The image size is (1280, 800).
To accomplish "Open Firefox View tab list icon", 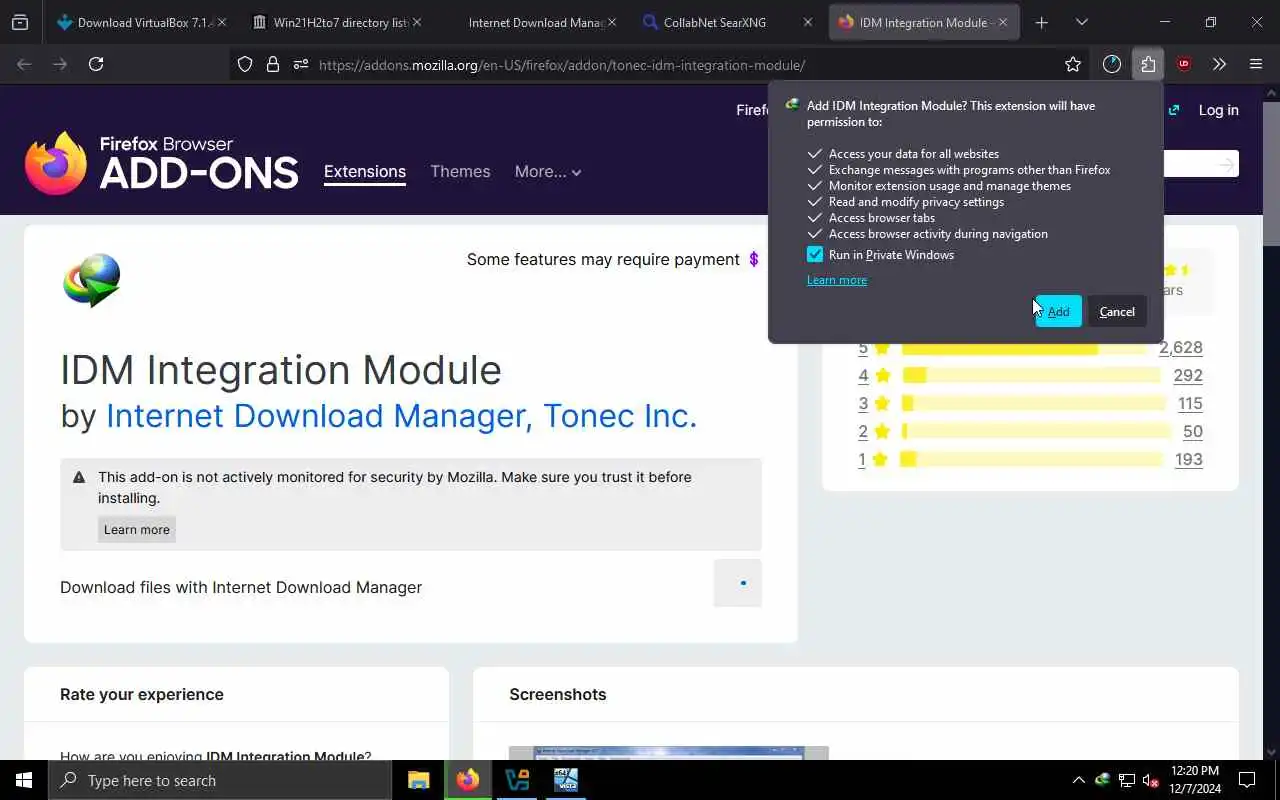I will pos(20,22).
